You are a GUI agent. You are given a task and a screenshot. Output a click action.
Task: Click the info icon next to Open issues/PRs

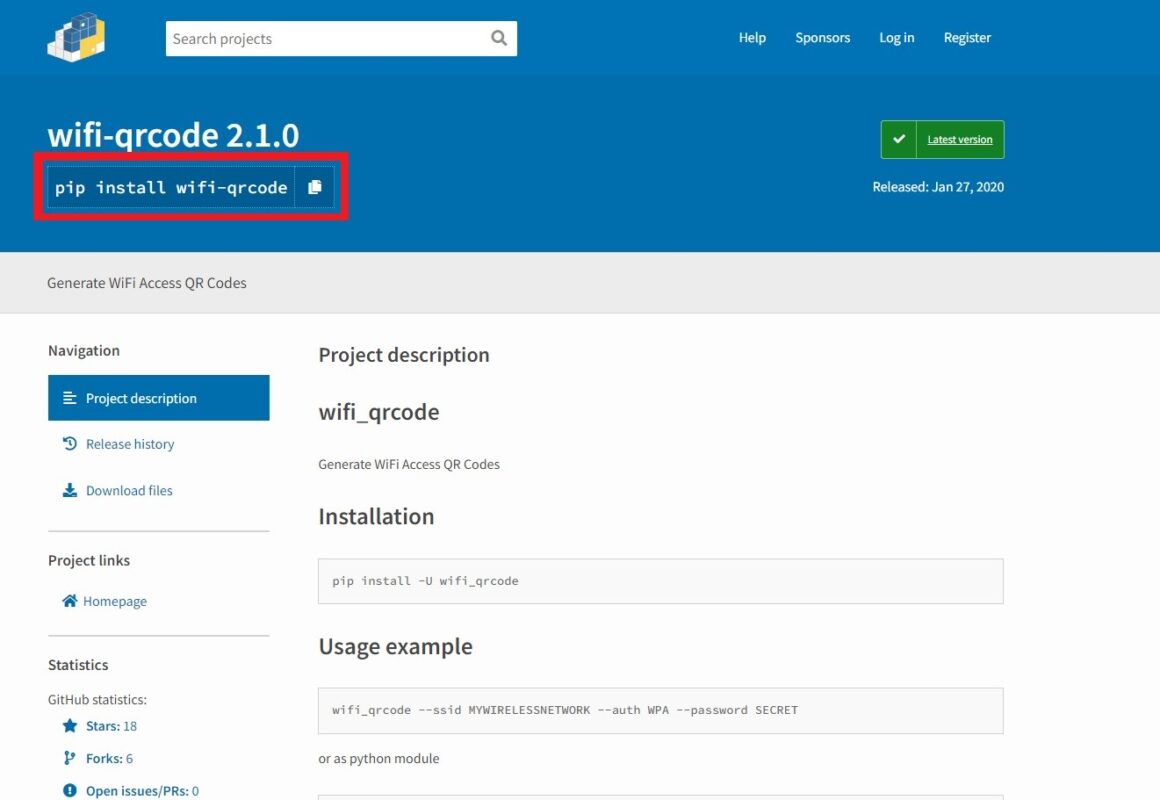coord(68,789)
